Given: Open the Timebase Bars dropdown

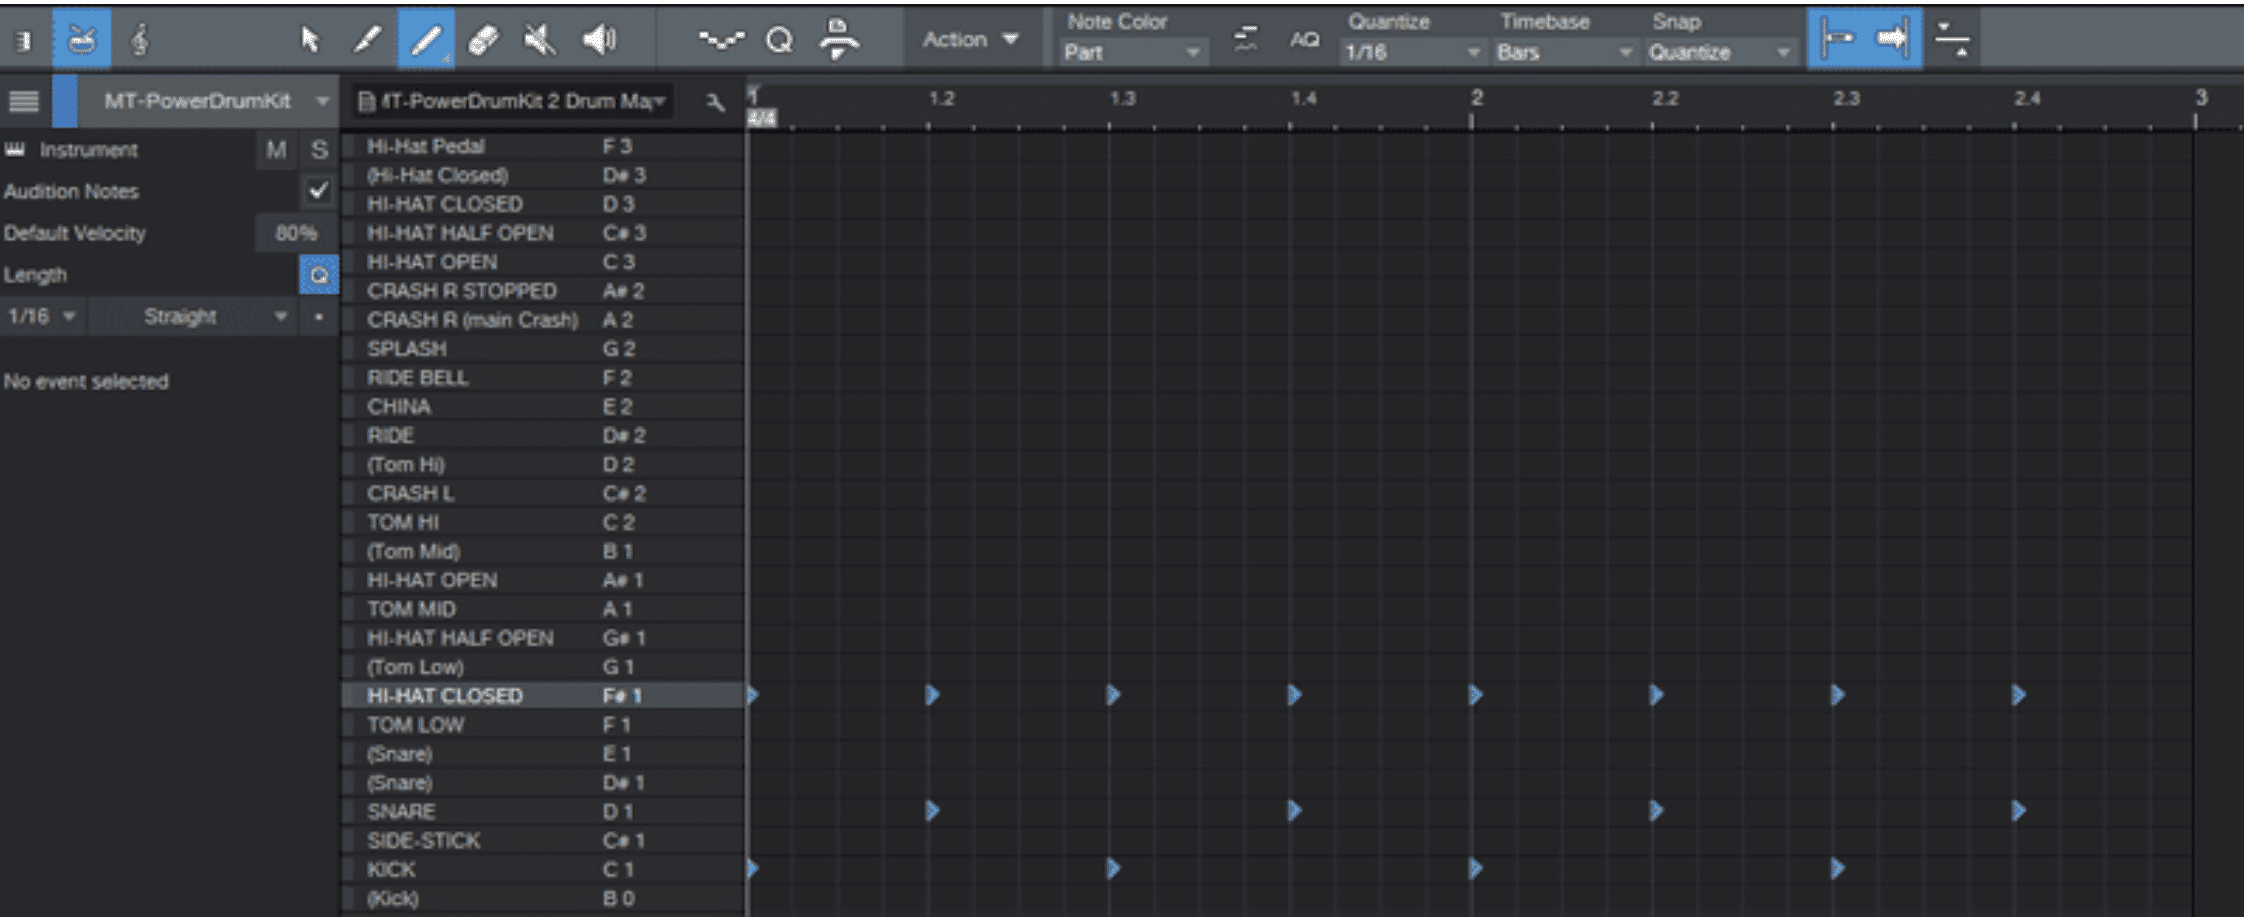Looking at the screenshot, I should point(1565,52).
